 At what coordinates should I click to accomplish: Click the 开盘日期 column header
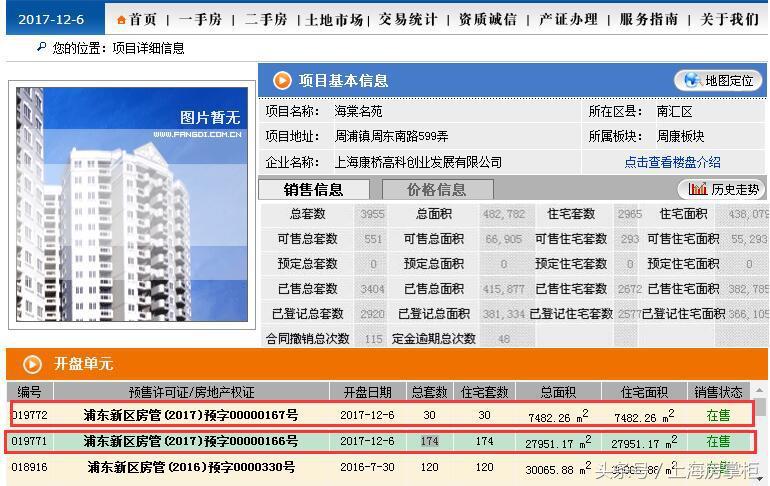pos(368,392)
